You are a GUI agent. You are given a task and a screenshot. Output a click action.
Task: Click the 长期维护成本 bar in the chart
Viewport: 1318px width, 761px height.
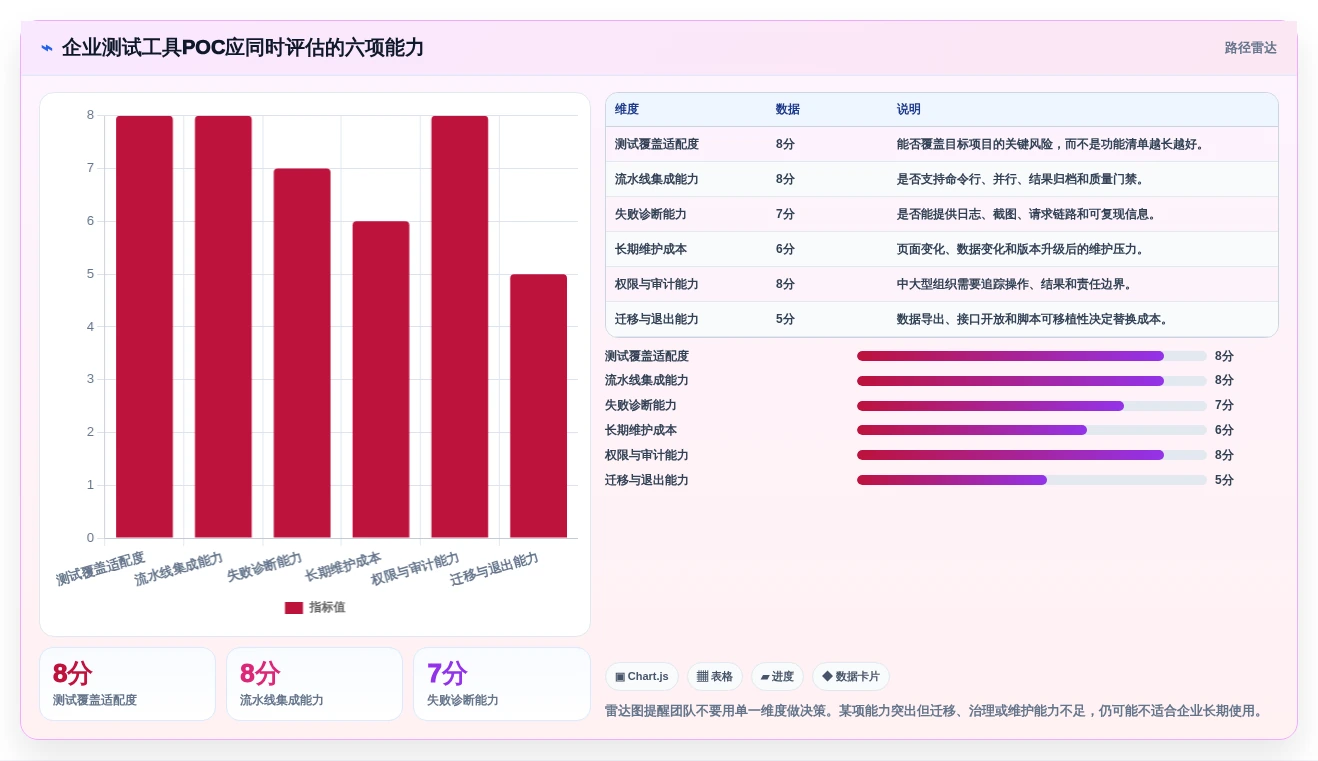(x=381, y=380)
